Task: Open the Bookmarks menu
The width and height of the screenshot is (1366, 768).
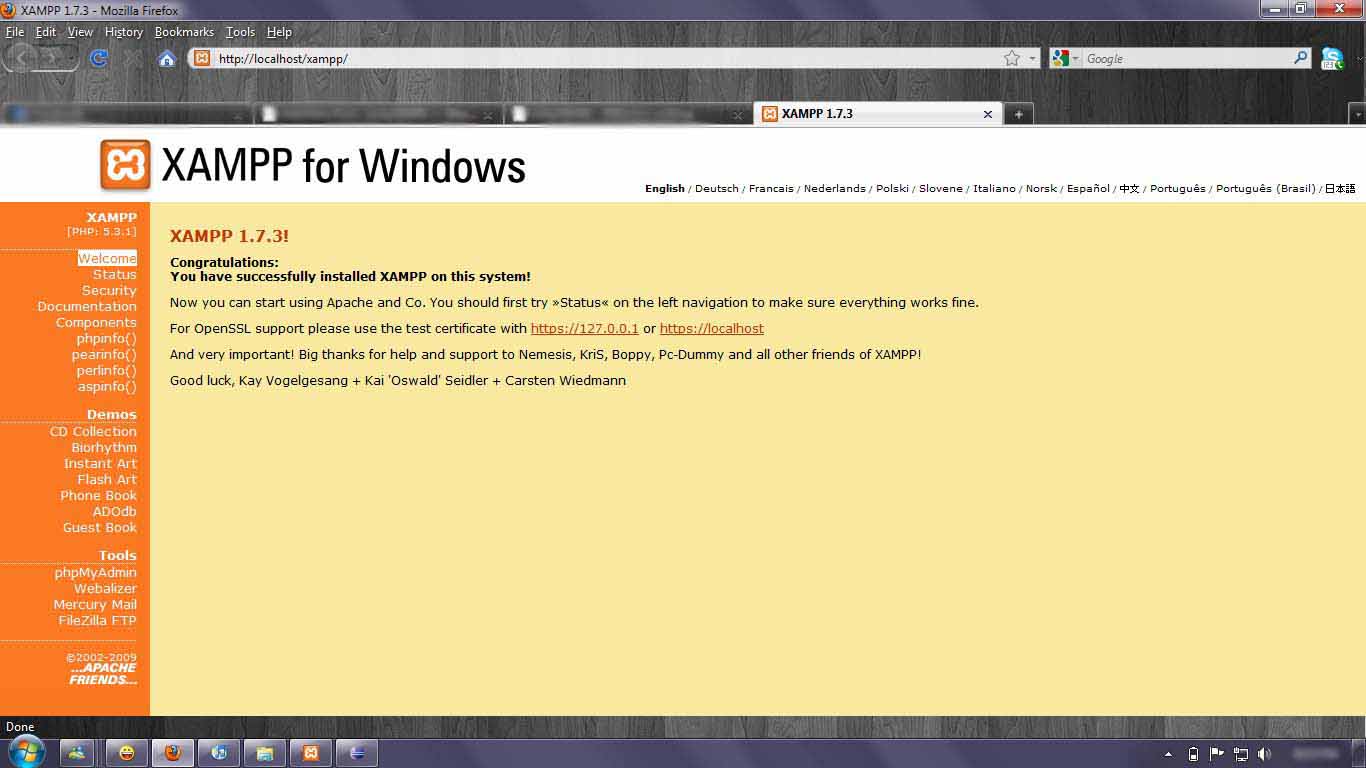Action: [184, 32]
